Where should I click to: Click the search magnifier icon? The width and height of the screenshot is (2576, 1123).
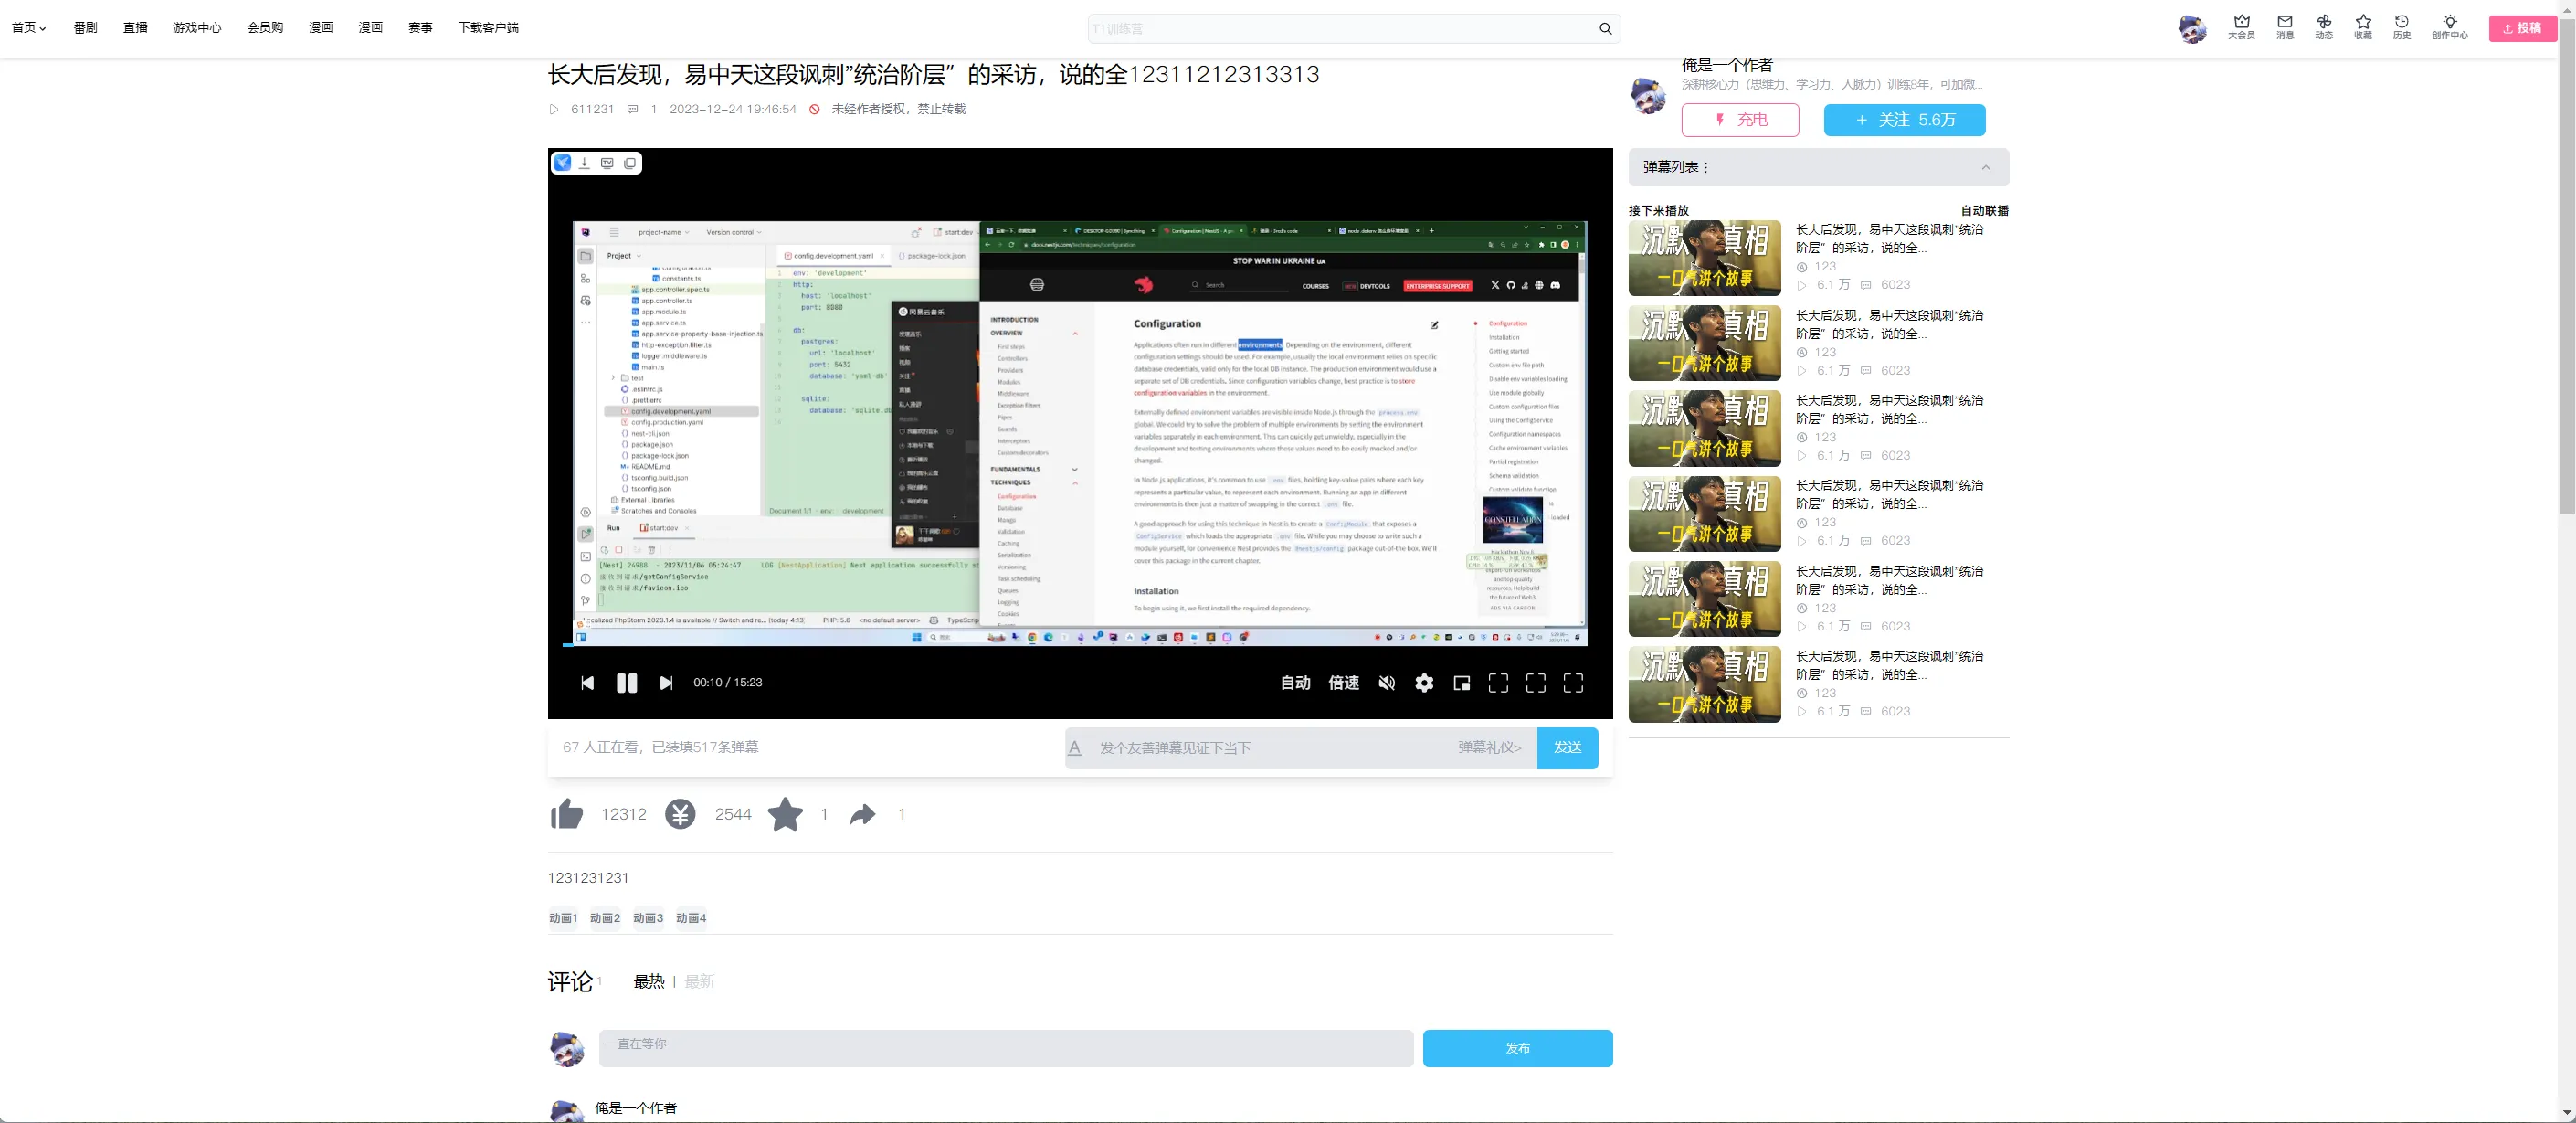point(1605,29)
